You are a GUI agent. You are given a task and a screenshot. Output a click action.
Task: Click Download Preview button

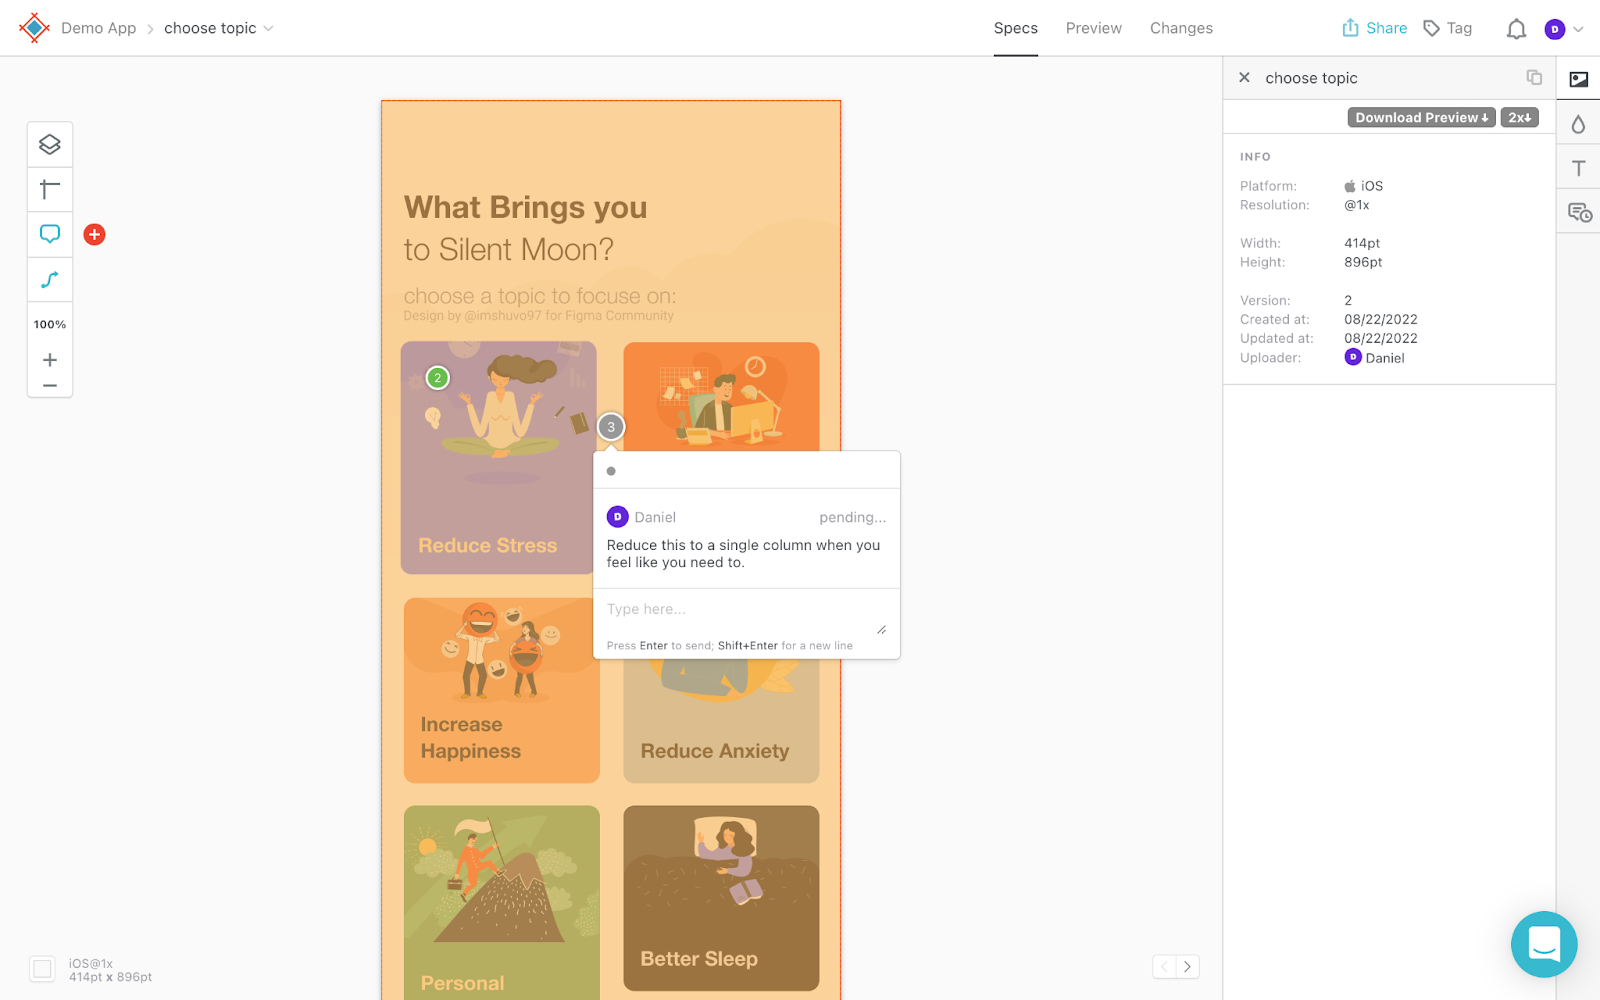click(1421, 117)
